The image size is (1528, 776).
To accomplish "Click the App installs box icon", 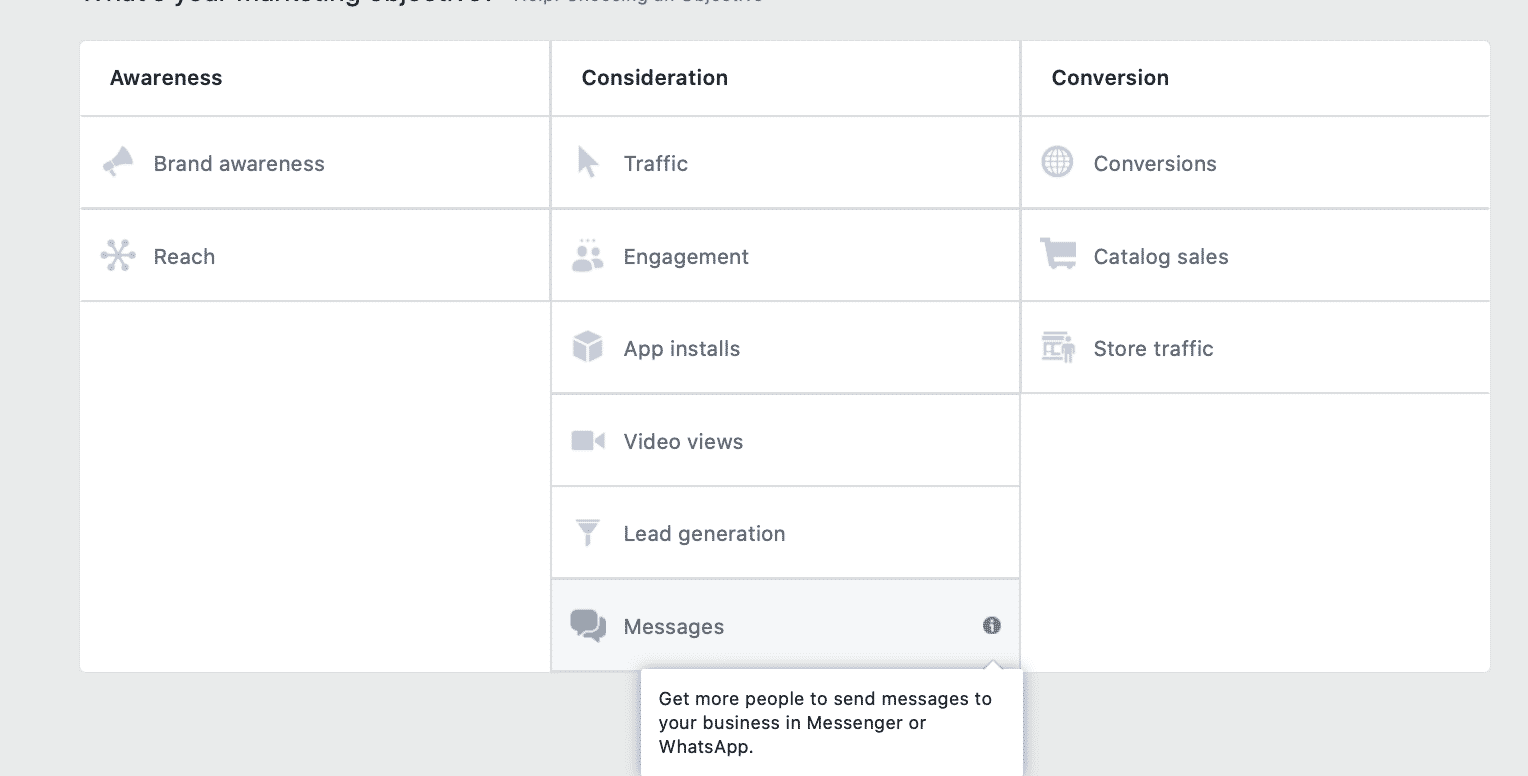I will pyautogui.click(x=588, y=348).
